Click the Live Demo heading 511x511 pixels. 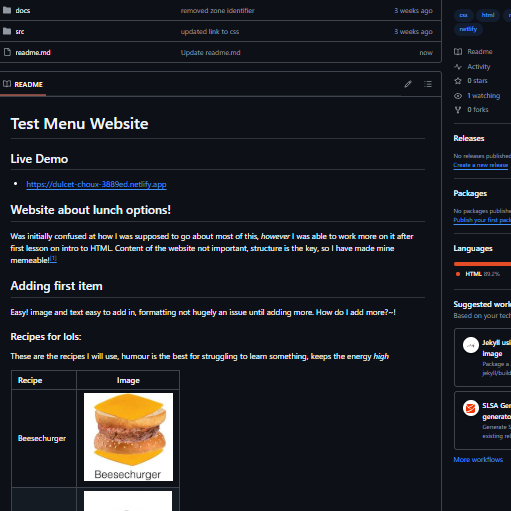click(x=39, y=159)
